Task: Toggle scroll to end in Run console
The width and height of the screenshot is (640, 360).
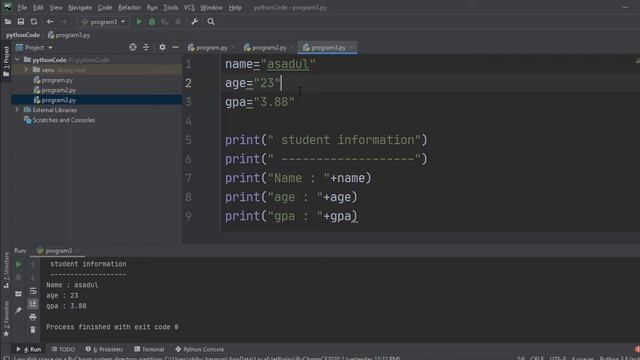Action: pyautogui.click(x=33, y=304)
